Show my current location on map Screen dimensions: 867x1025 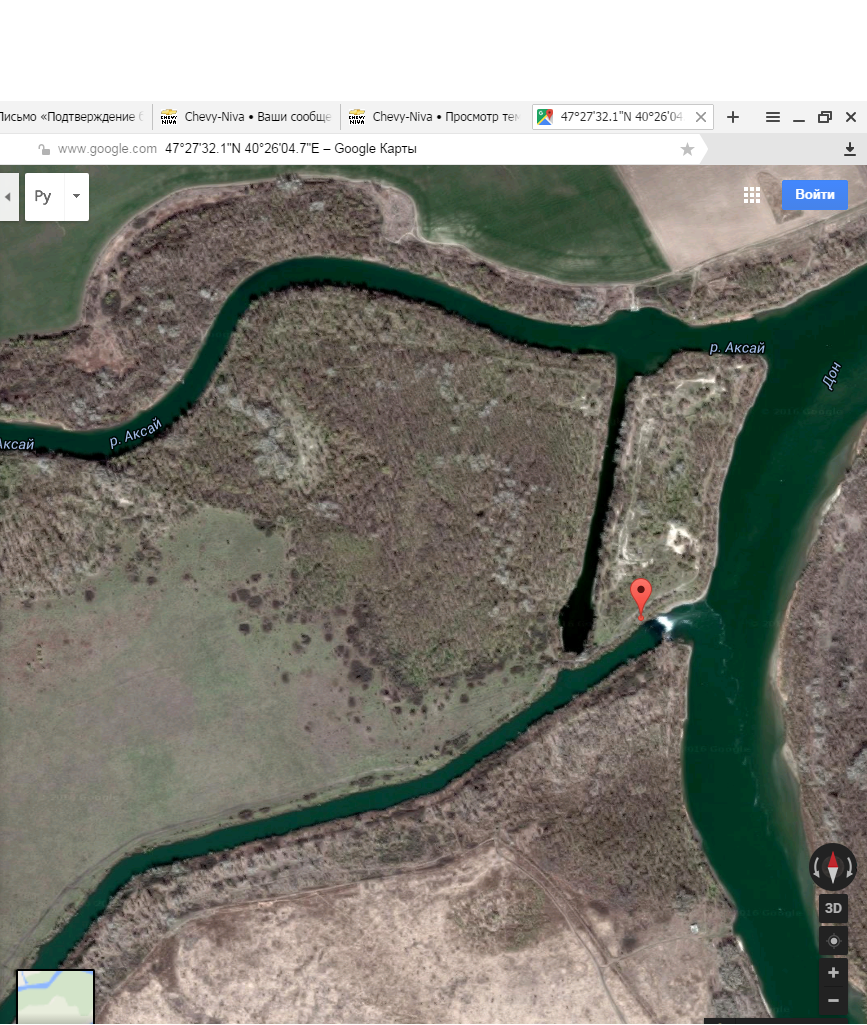[x=833, y=940]
